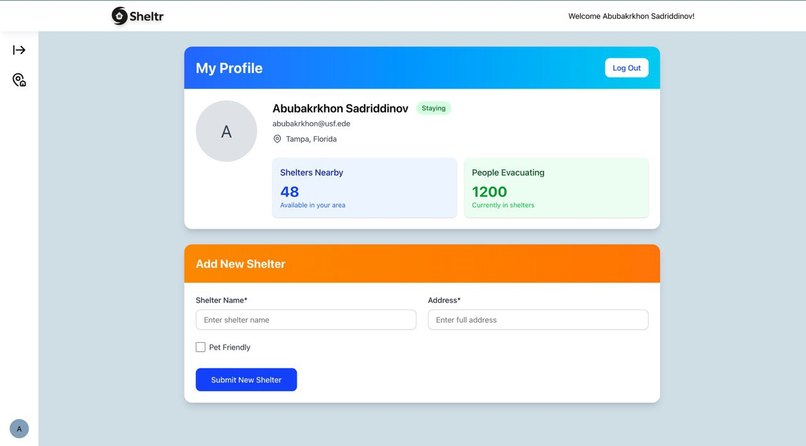Screen dimensions: 806x446
Task: Focus the Address input field
Action: 538,320
